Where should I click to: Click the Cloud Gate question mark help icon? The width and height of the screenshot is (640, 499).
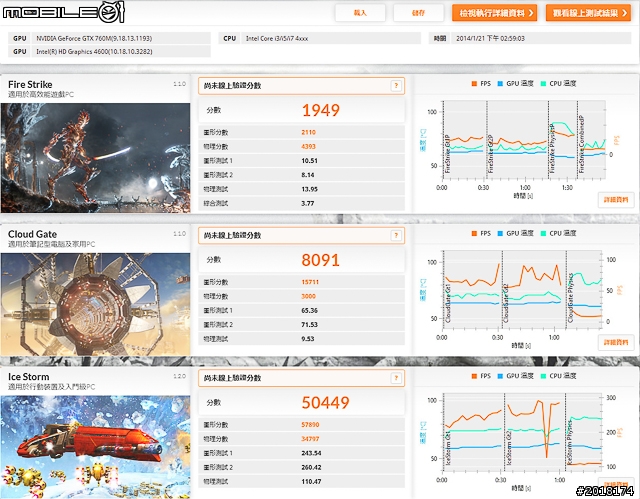point(396,235)
